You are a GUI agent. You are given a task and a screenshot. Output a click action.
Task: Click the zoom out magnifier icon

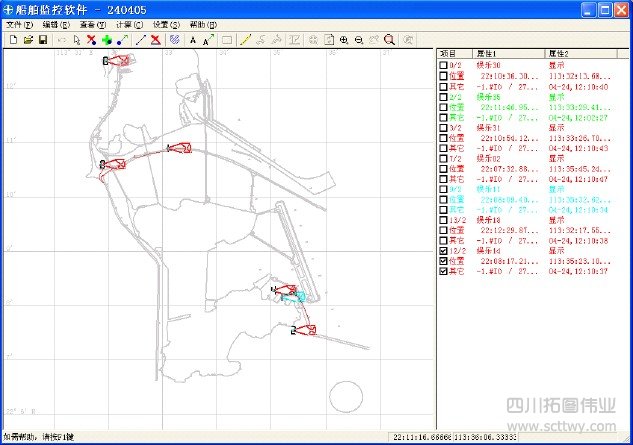pos(358,40)
